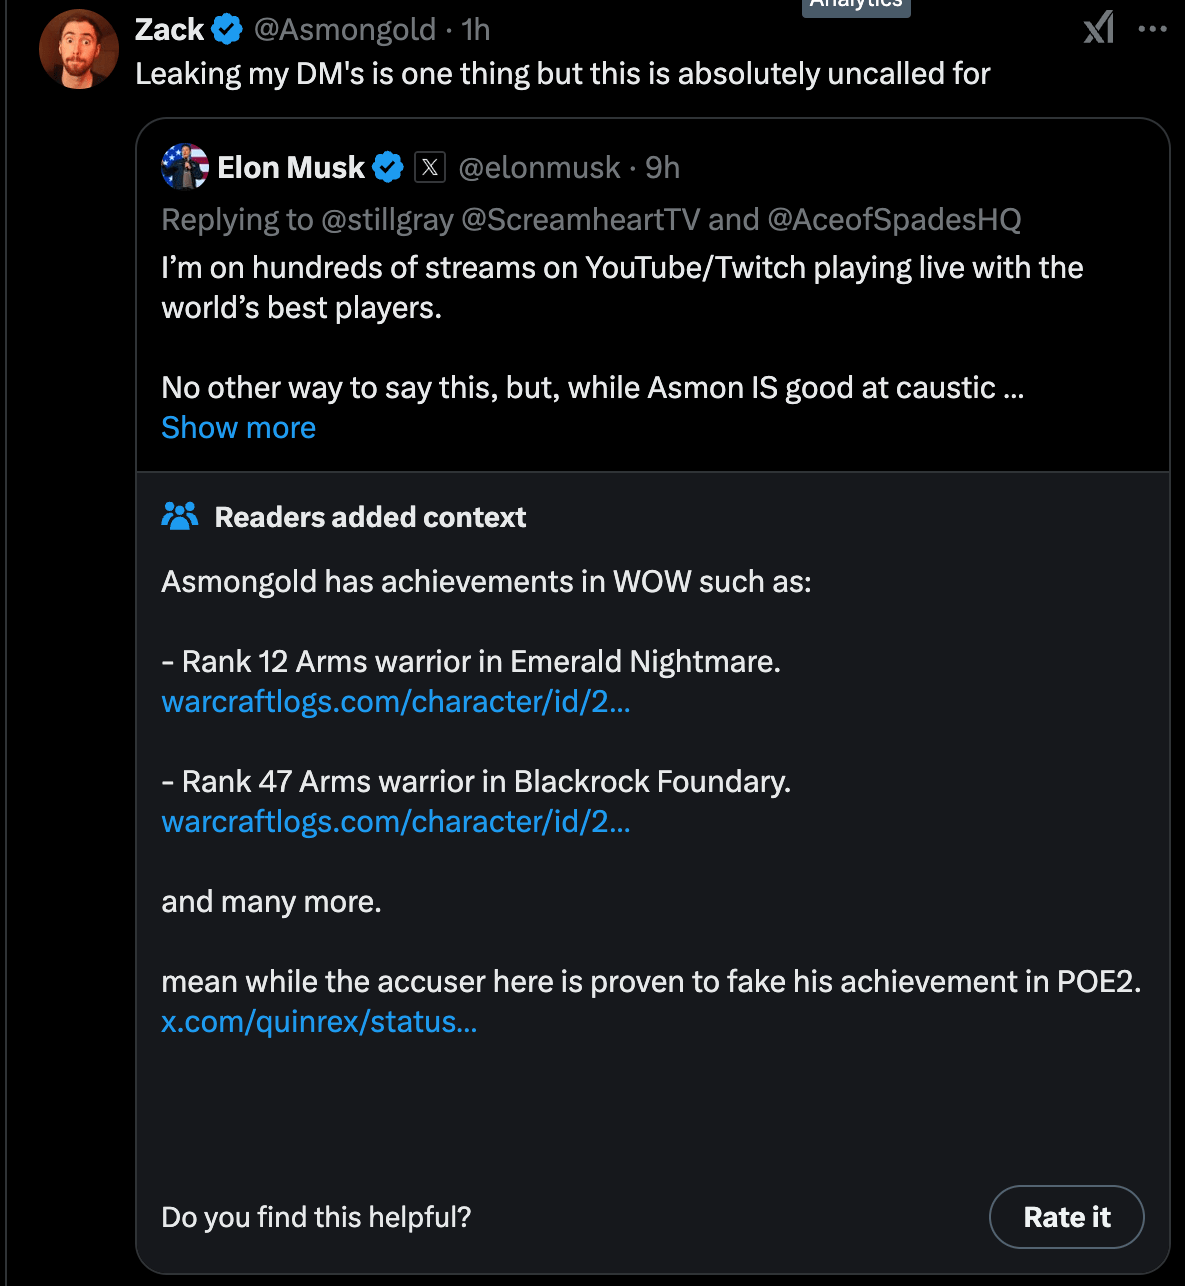Click the @elonmusk handle
Screen dimensions: 1185x1286
click(x=541, y=168)
